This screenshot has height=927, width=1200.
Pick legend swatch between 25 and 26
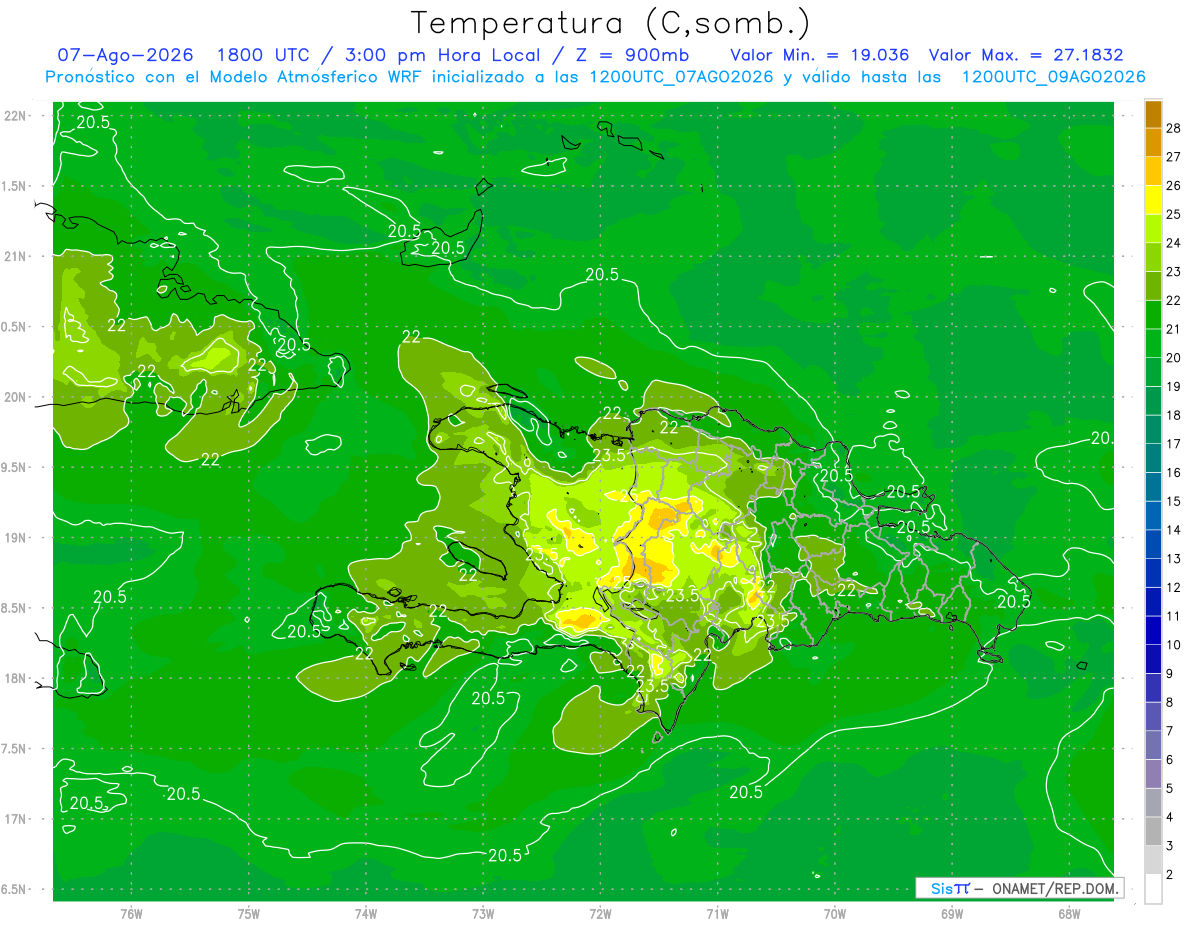click(1153, 200)
